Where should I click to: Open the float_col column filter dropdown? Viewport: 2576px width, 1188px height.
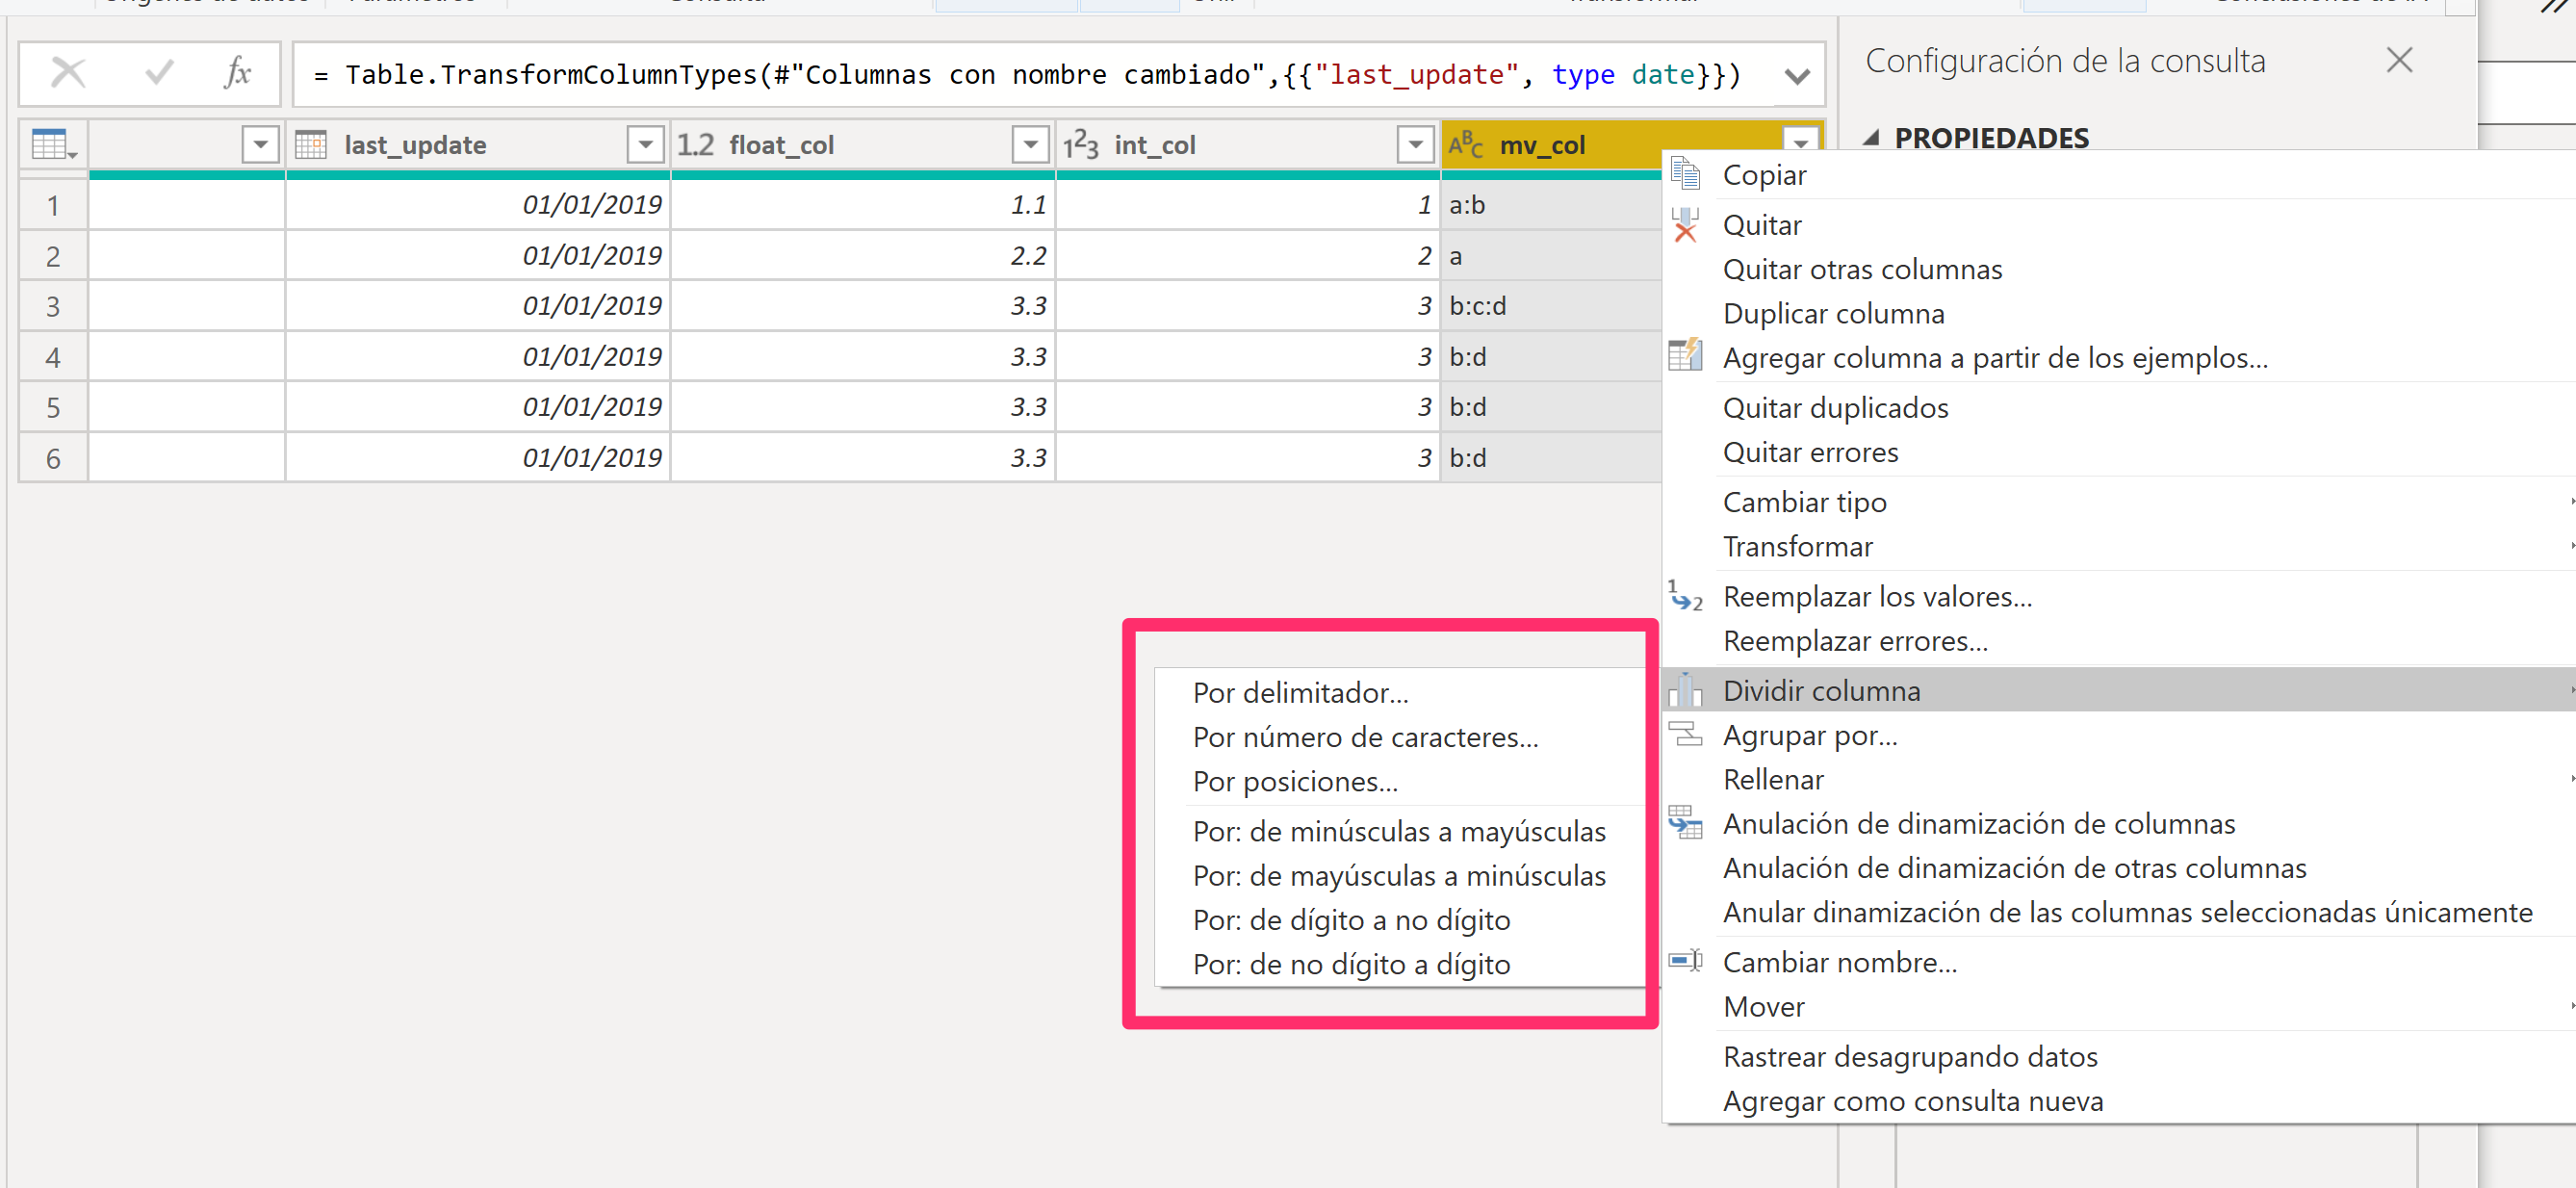pos(1030,145)
